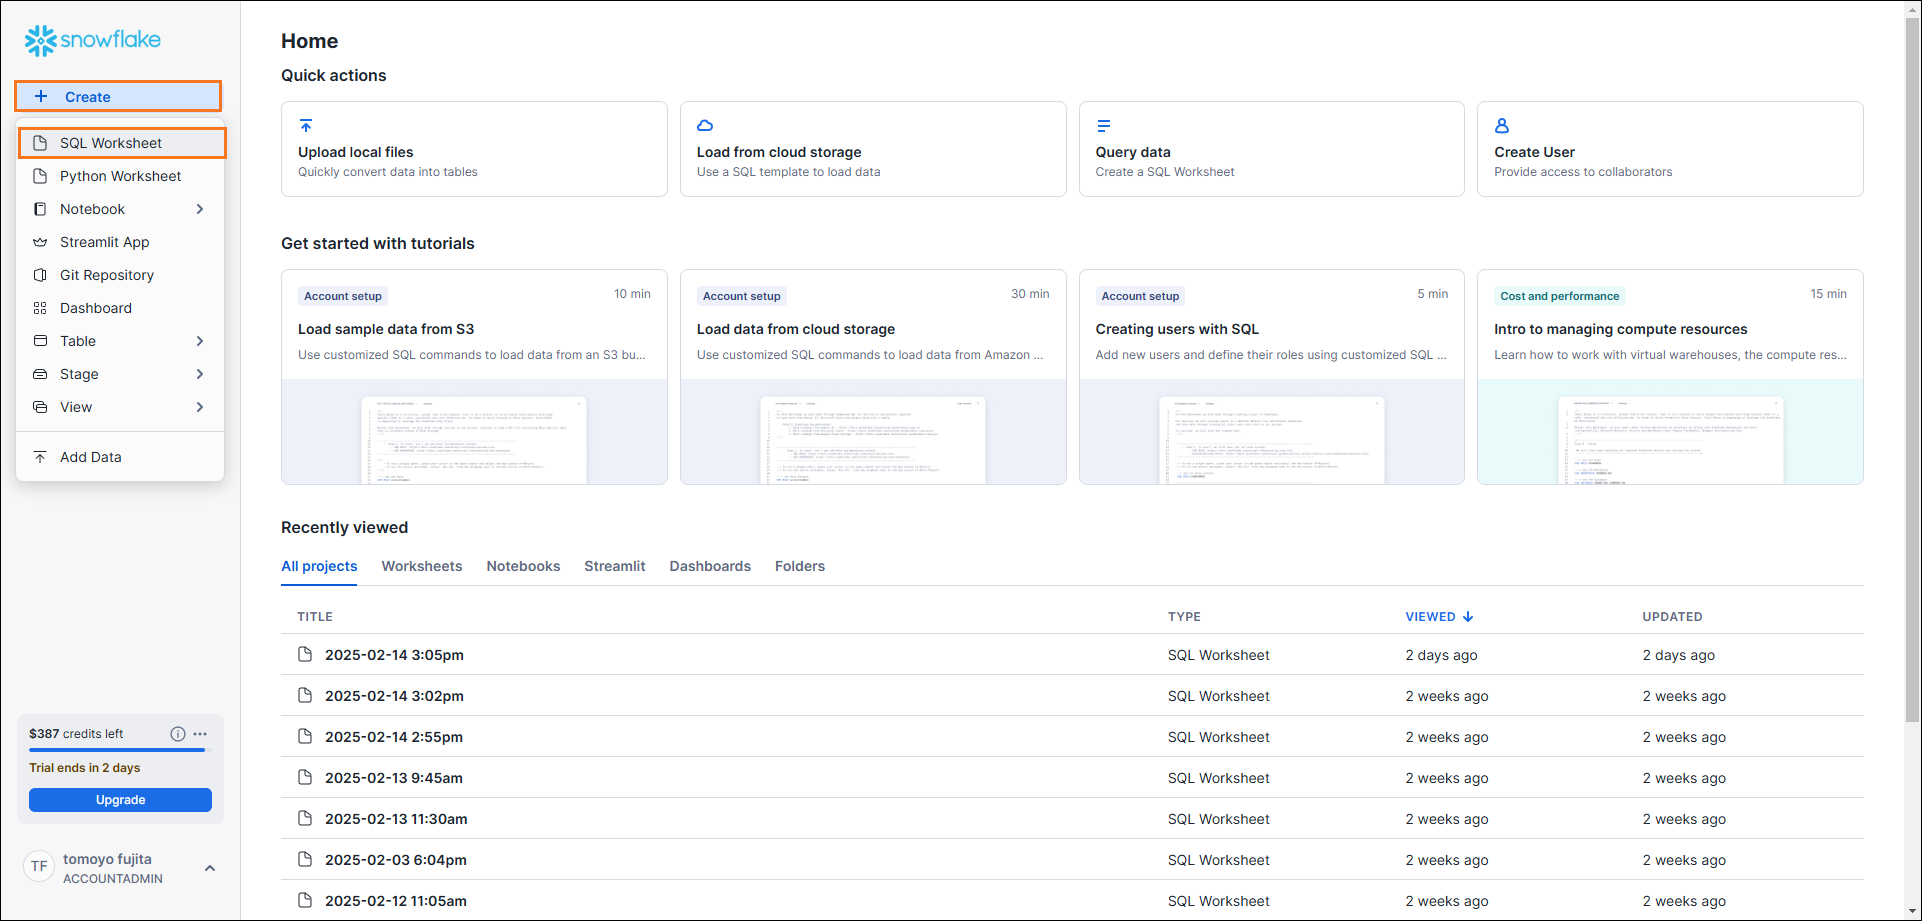Expand the Stage submenu chevron
This screenshot has height=921, width=1922.
click(200, 374)
